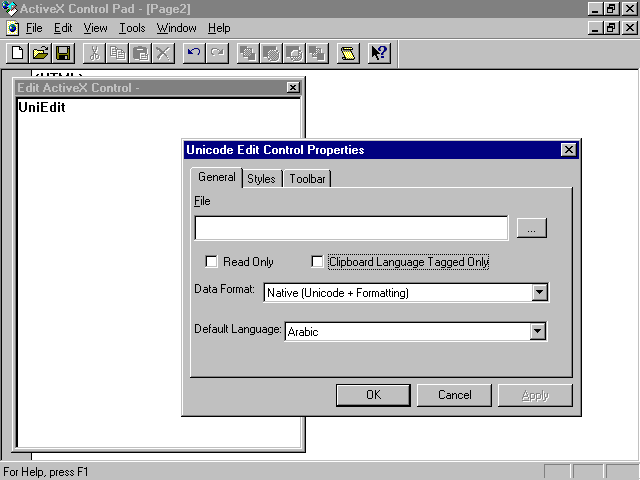Open the Default Language dropdown
Screen dimensions: 640x480
537,331
